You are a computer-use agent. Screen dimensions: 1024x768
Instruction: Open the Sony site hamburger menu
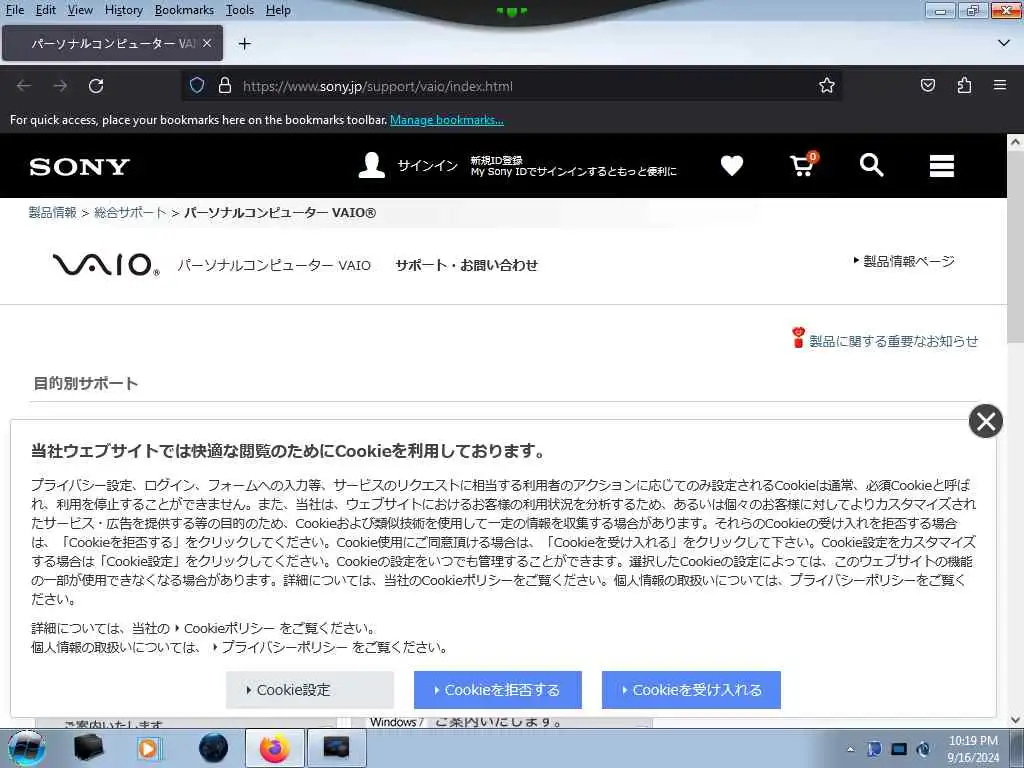coord(942,166)
